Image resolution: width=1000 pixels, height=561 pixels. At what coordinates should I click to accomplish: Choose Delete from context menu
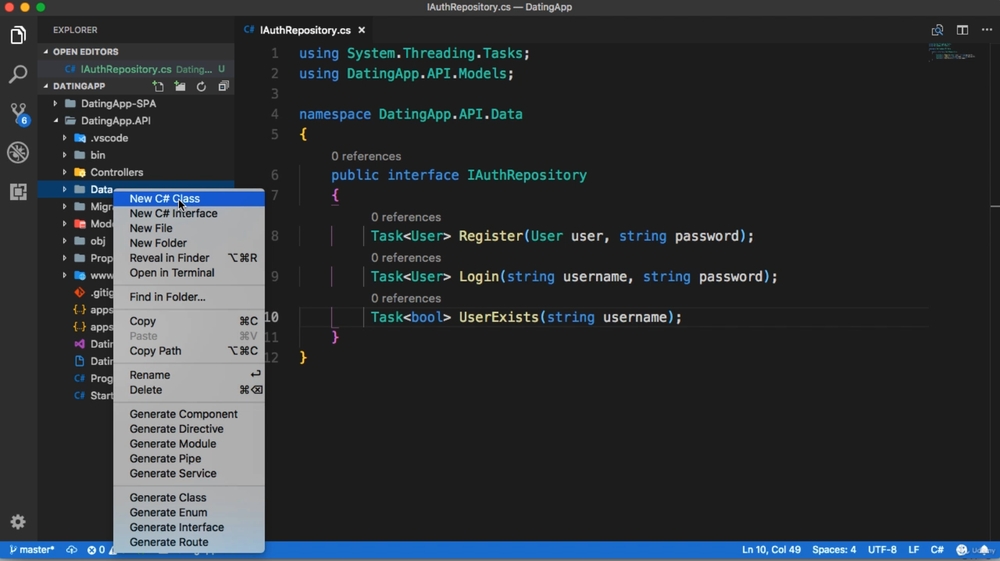[189, 390]
